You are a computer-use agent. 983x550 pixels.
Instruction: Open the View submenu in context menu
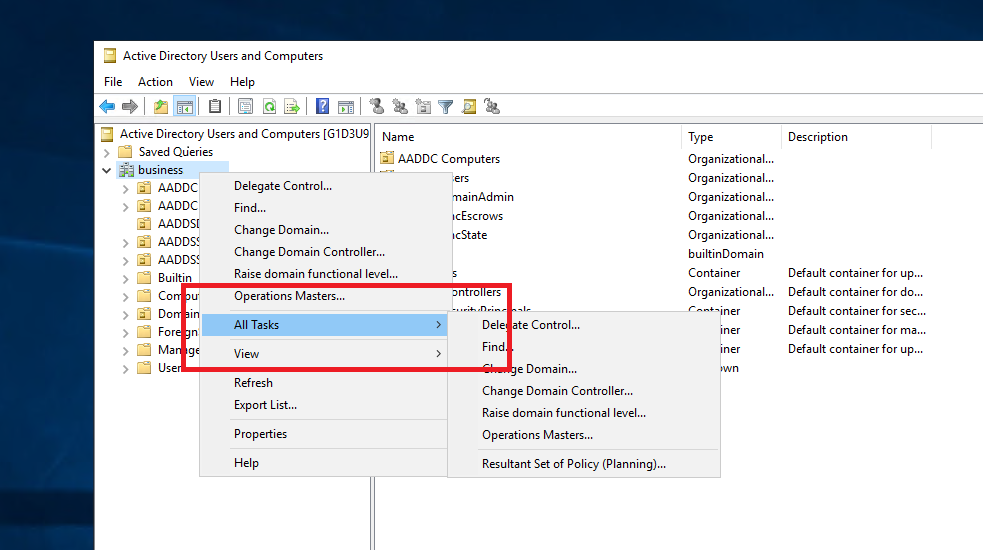[x=324, y=354]
